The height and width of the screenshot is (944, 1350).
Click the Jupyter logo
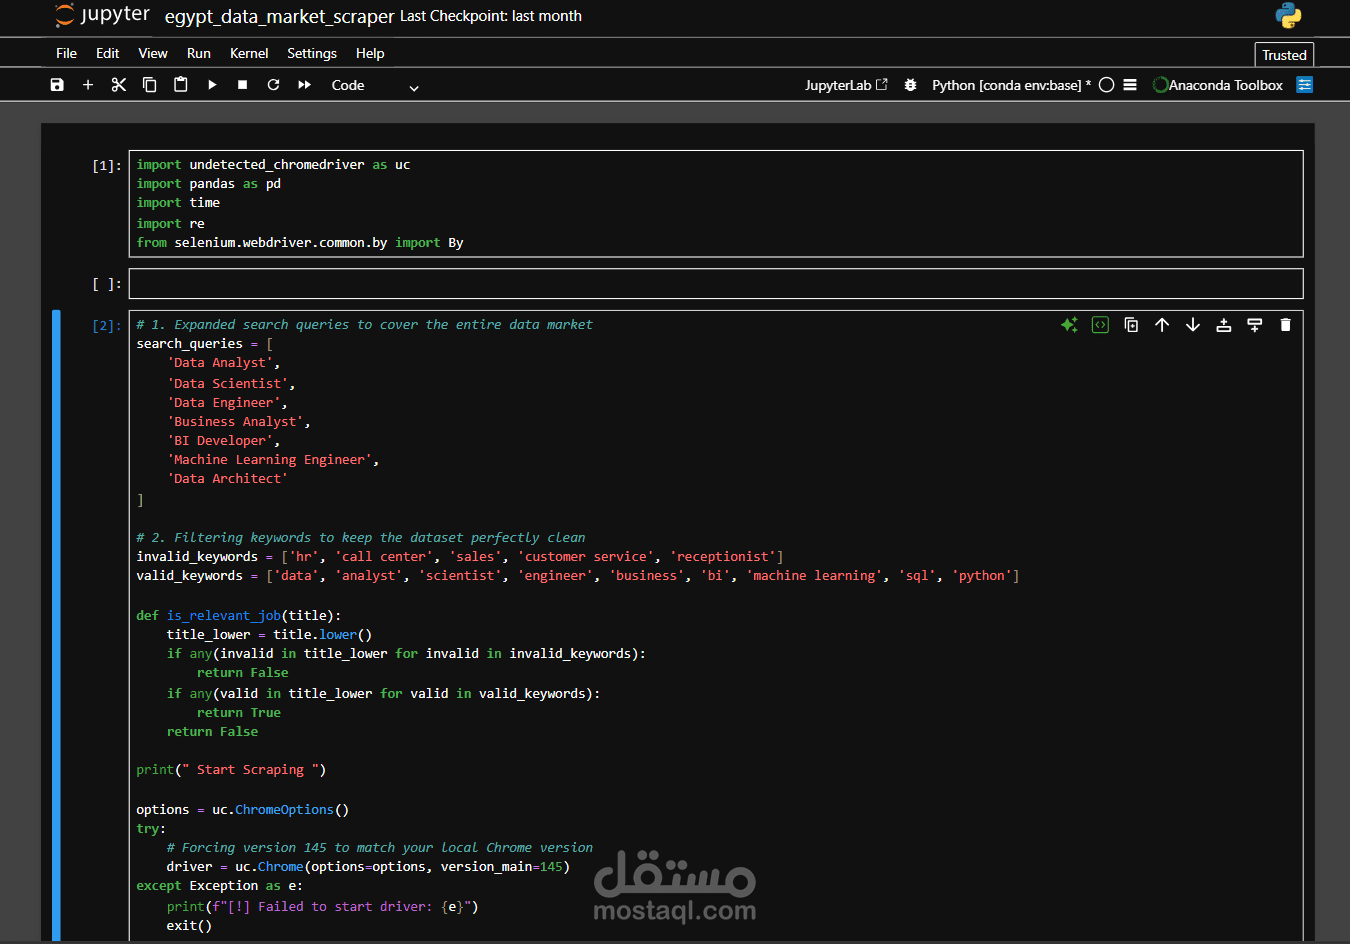click(x=102, y=15)
